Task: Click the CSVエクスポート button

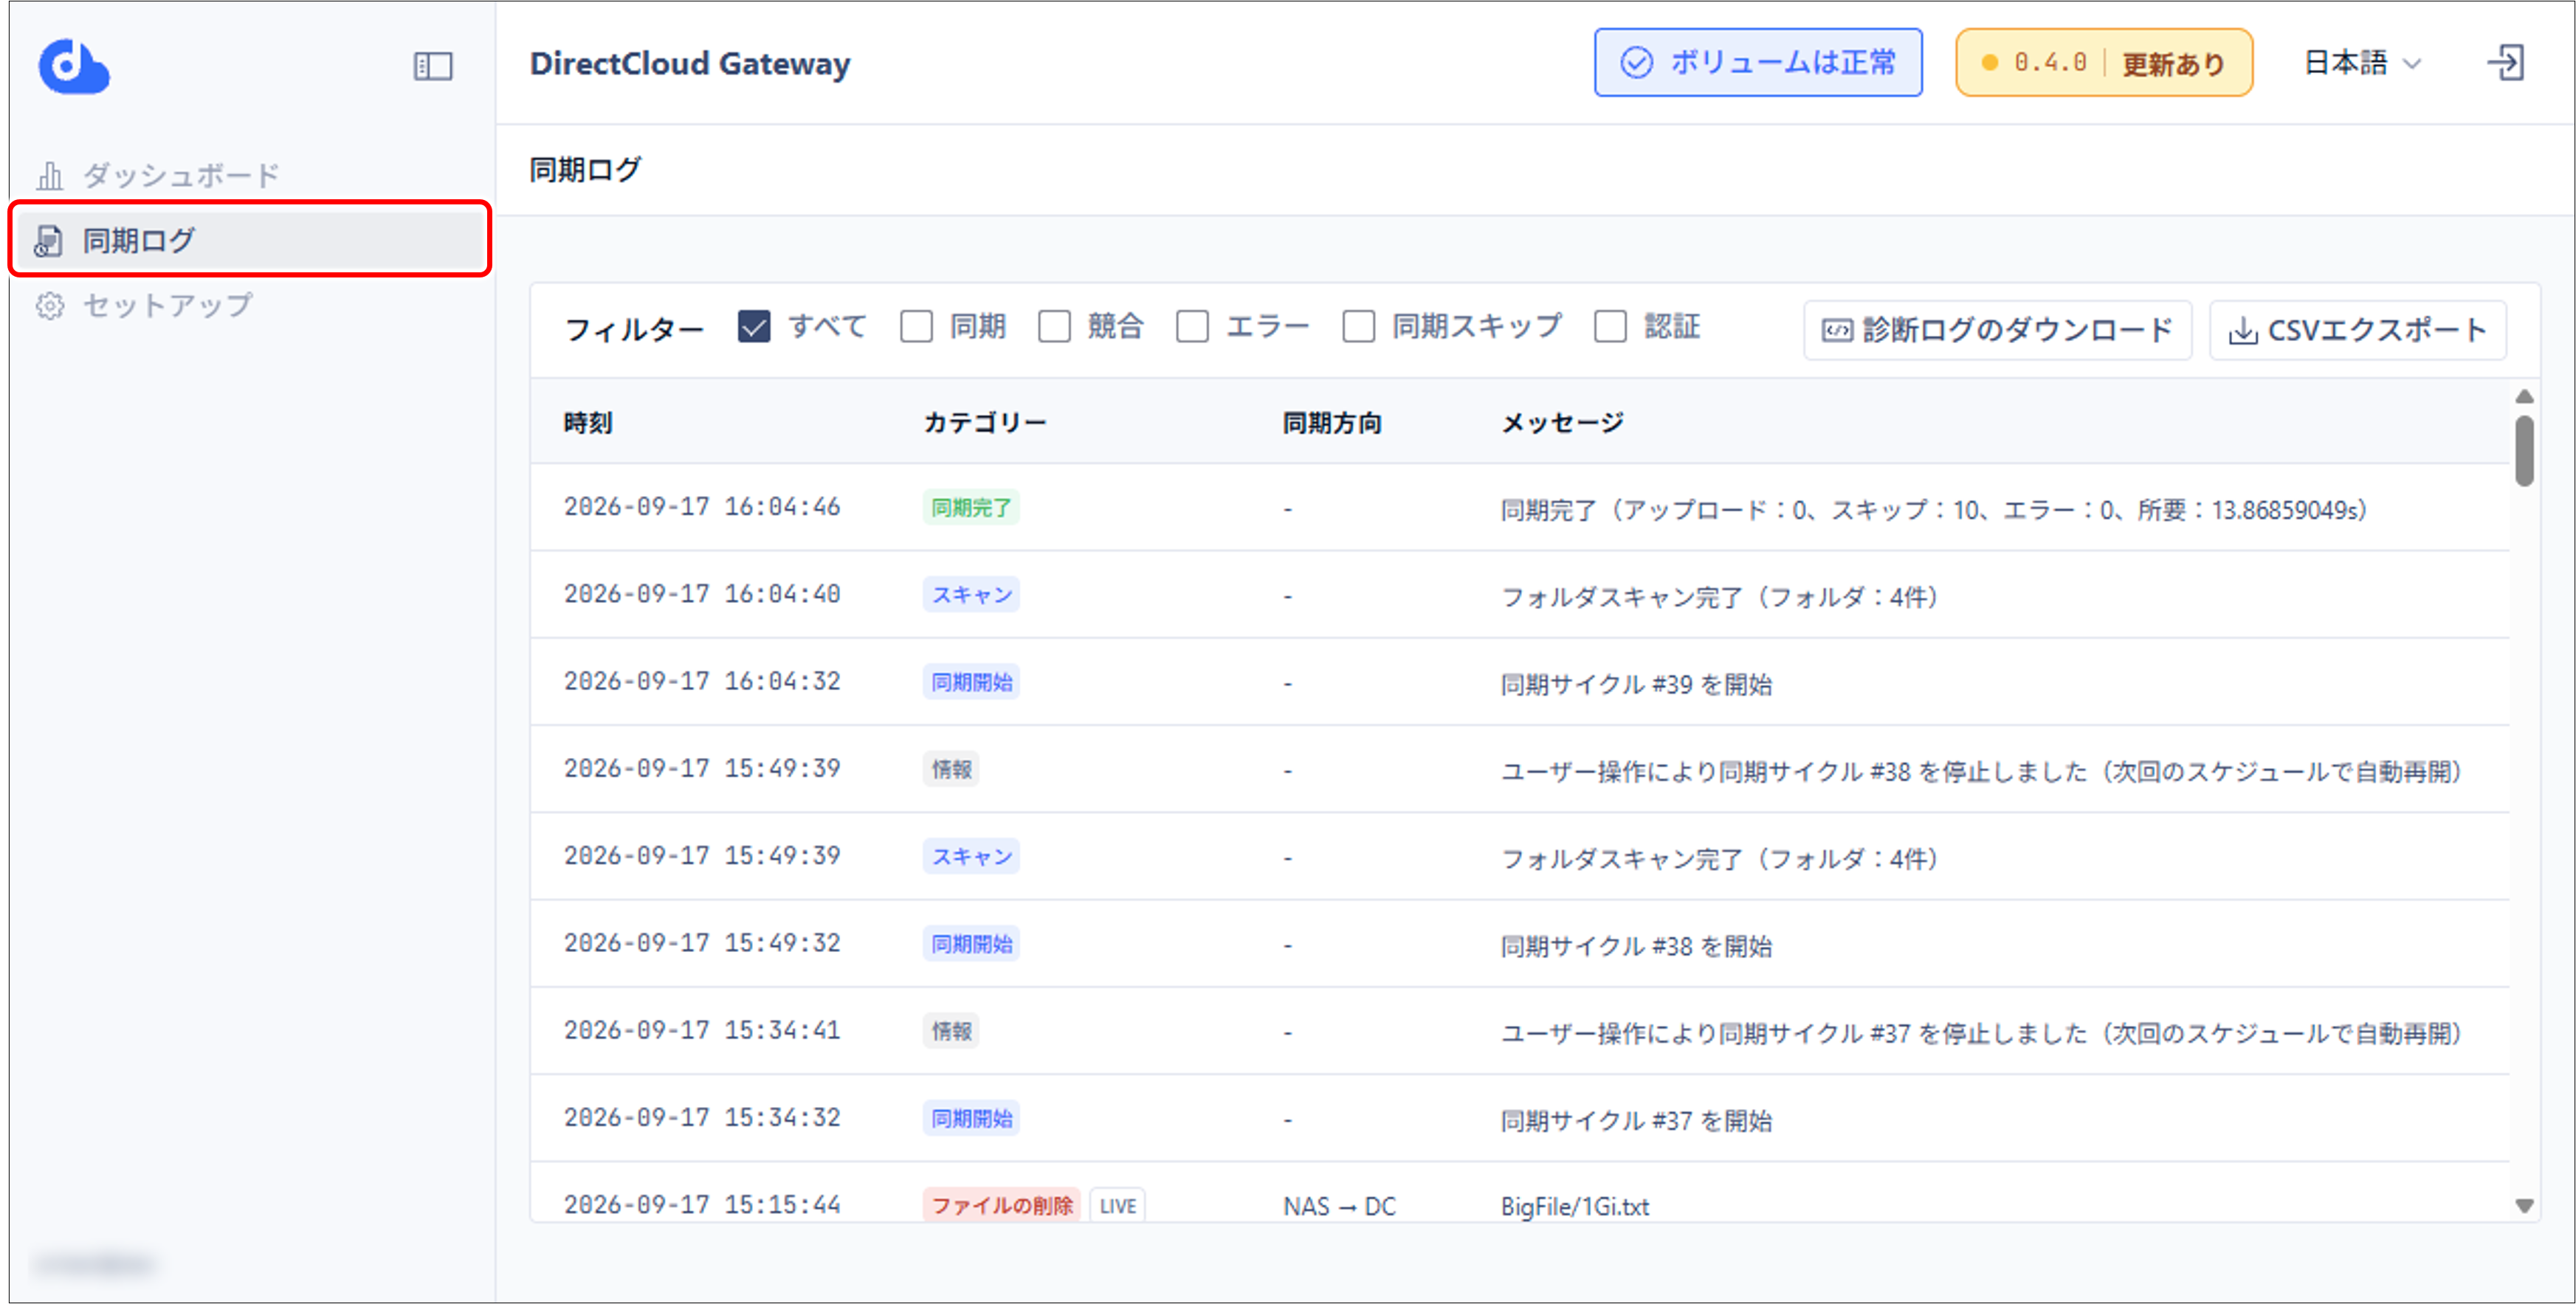Action: [2358, 330]
